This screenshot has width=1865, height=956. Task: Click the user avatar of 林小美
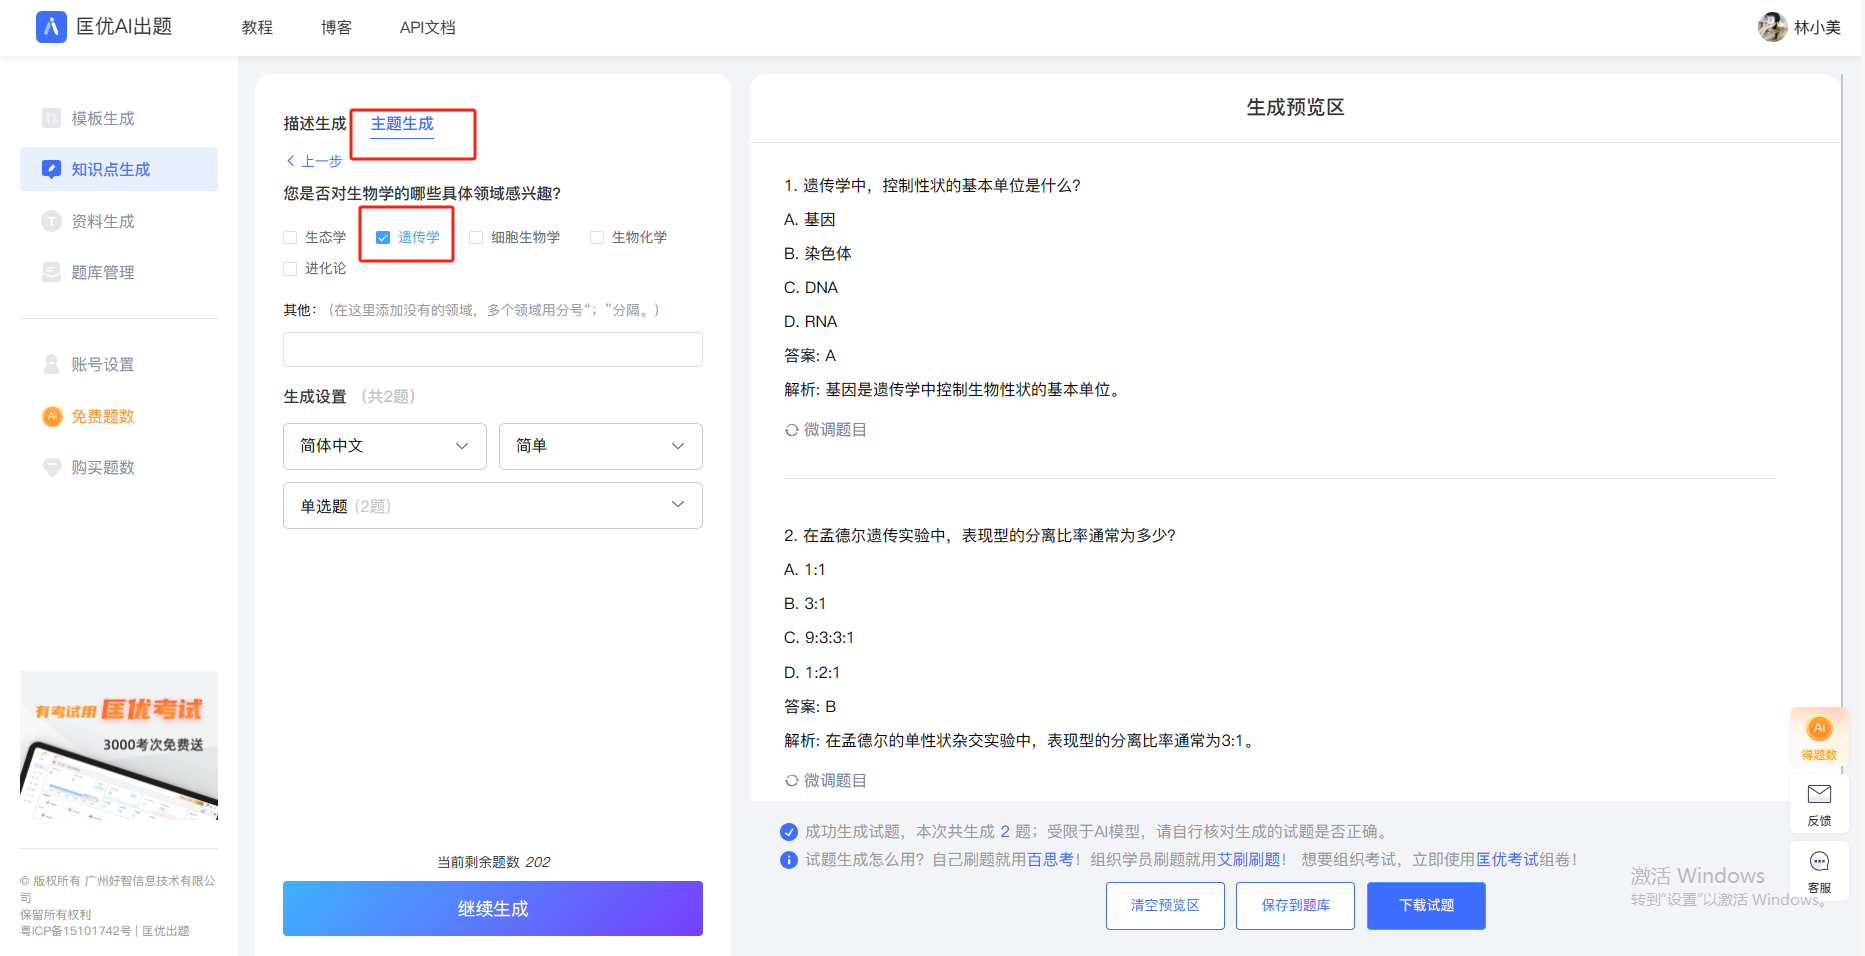click(1772, 27)
